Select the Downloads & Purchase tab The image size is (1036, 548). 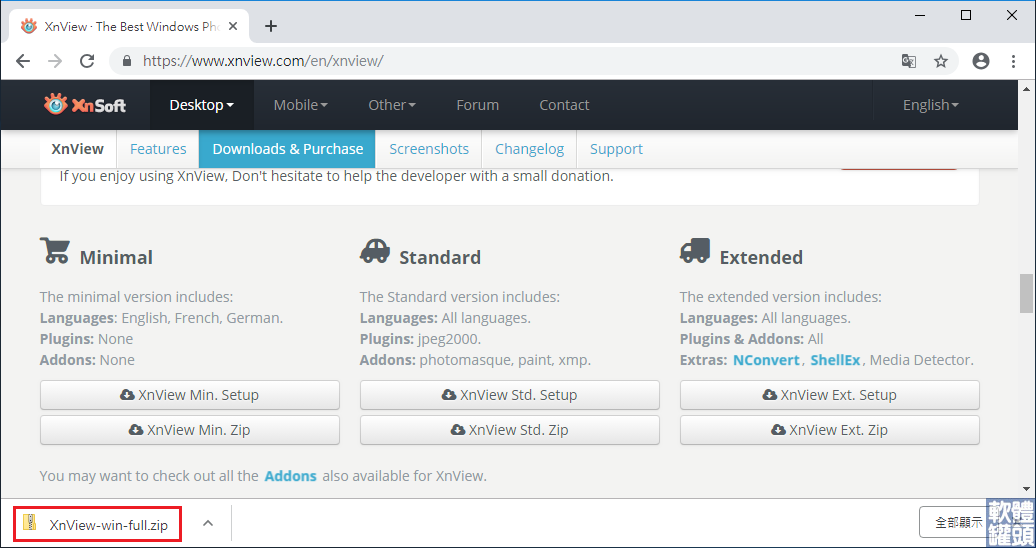(287, 149)
